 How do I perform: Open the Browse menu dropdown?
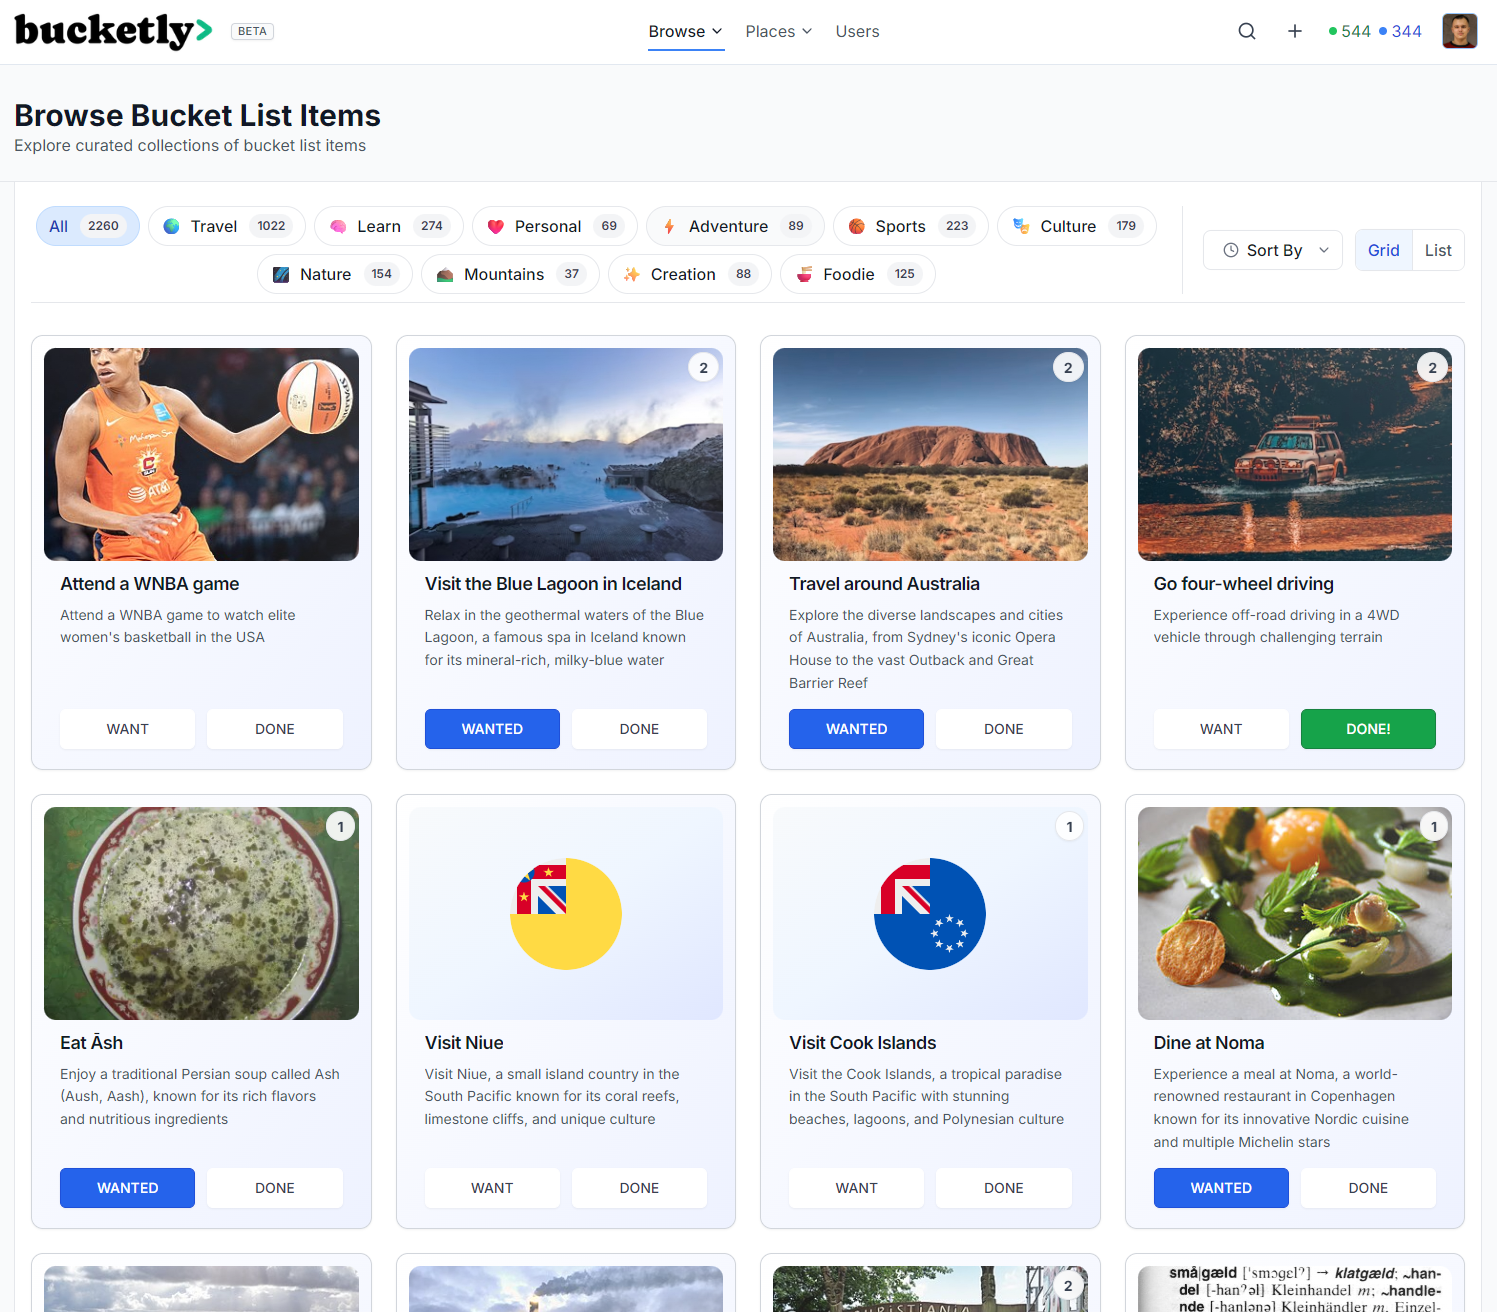(x=686, y=31)
